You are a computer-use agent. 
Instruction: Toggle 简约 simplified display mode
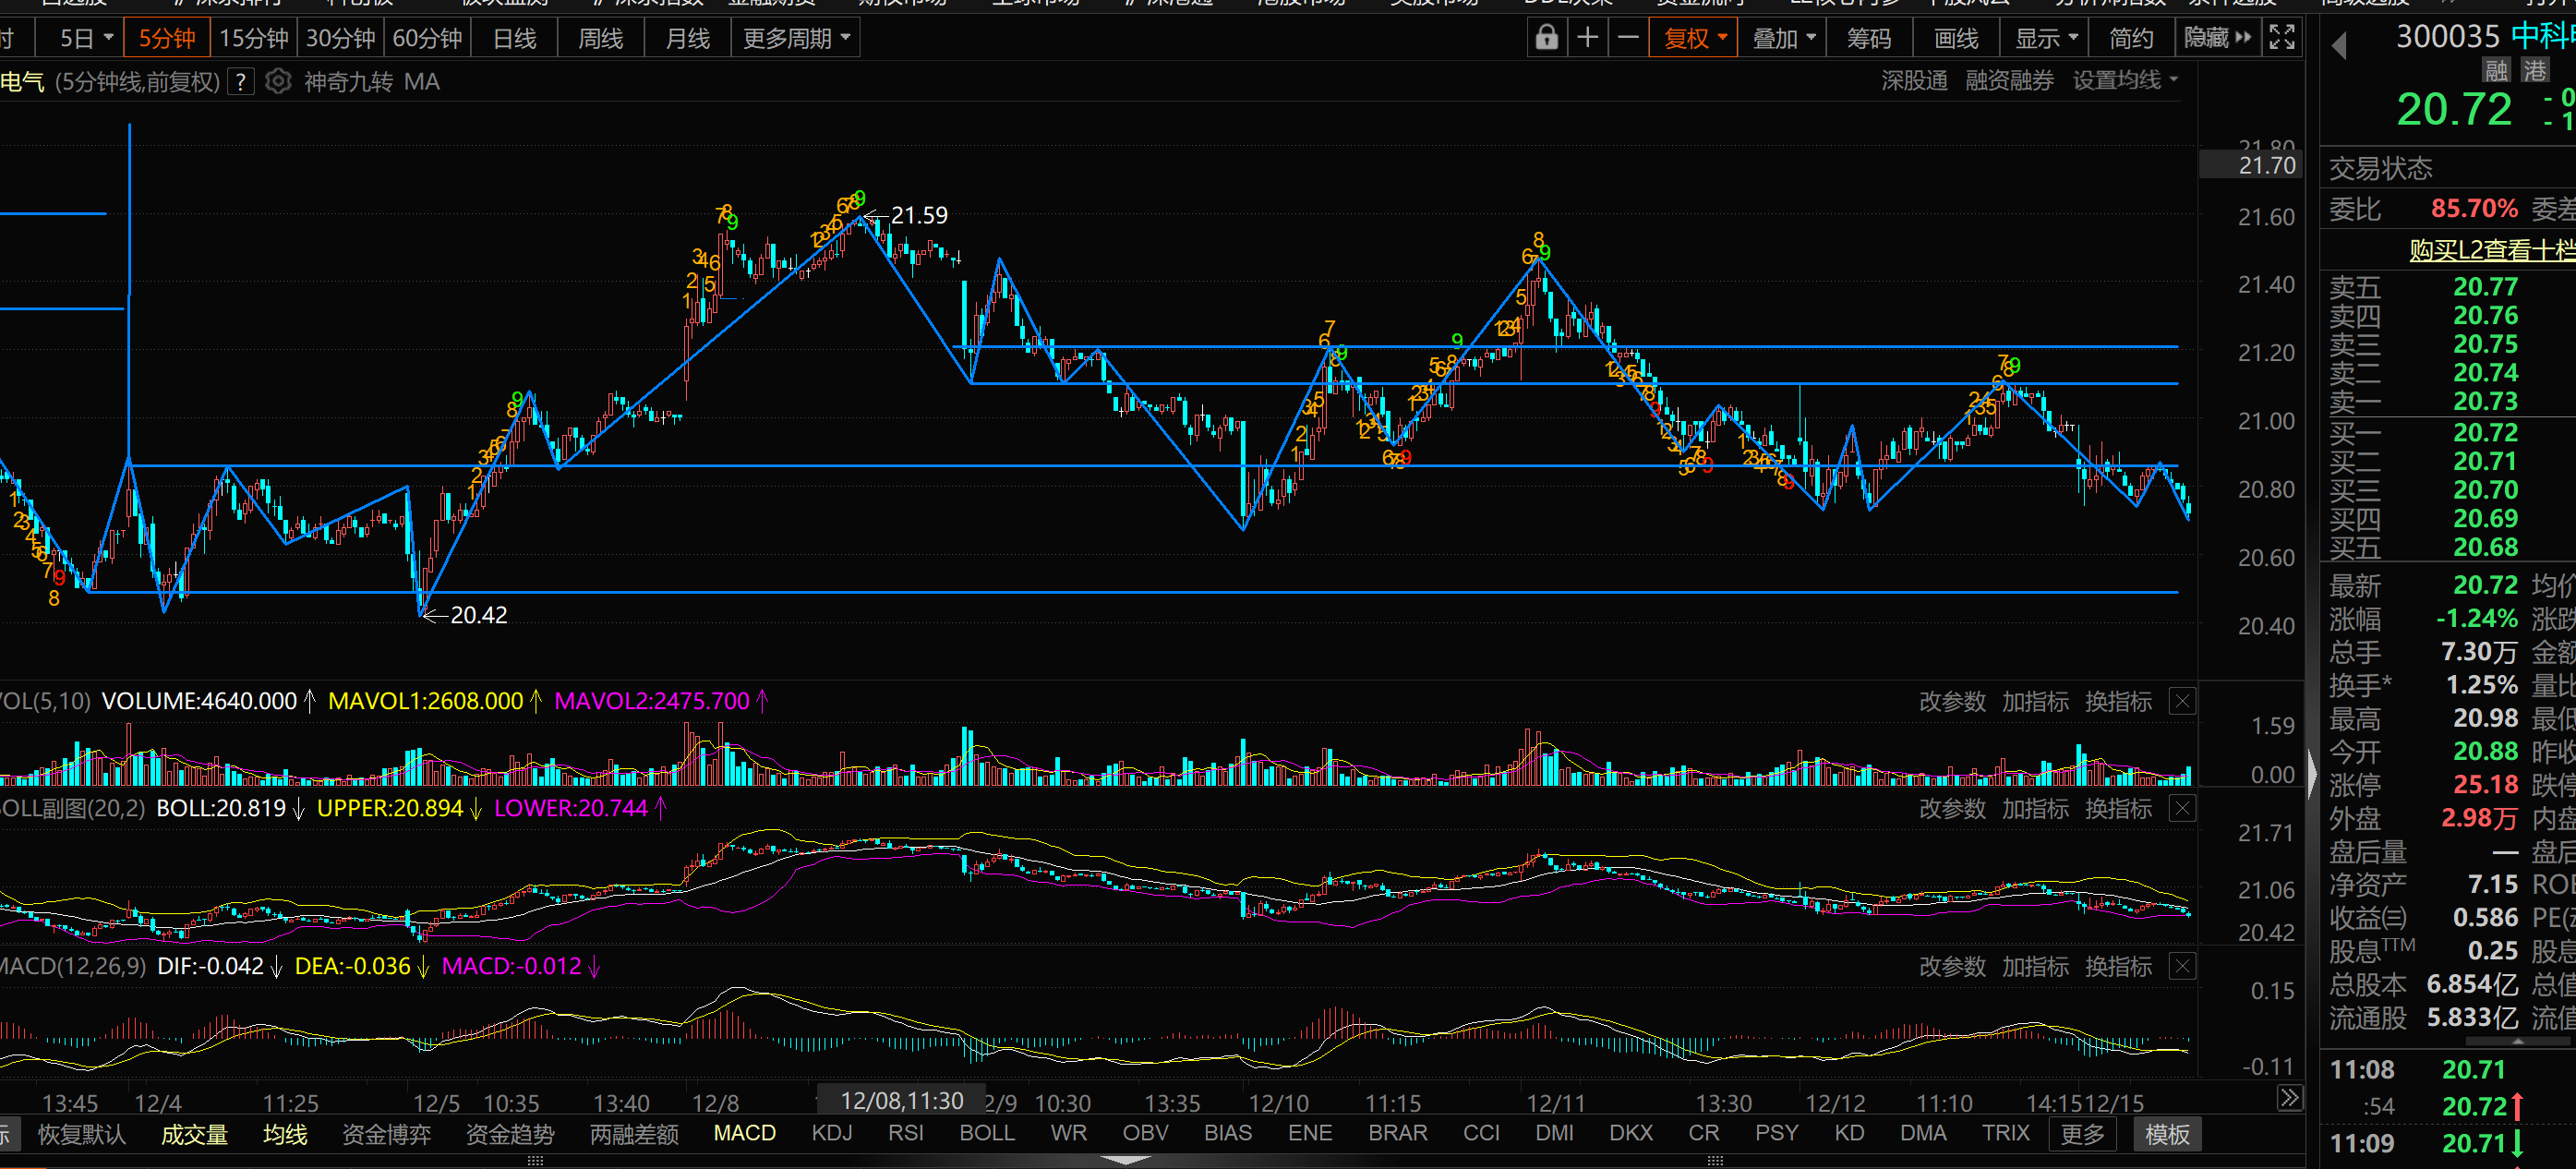[x=2130, y=38]
